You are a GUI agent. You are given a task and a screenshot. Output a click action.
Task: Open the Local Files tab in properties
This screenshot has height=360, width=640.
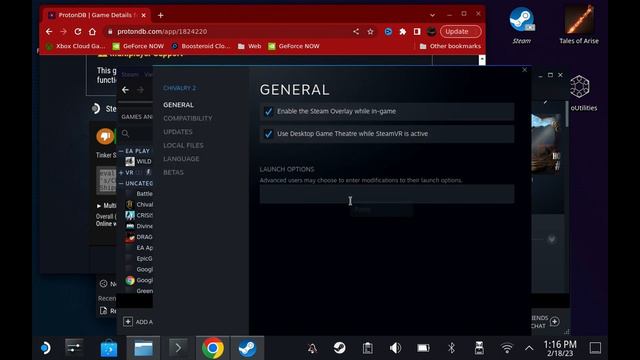(x=183, y=145)
